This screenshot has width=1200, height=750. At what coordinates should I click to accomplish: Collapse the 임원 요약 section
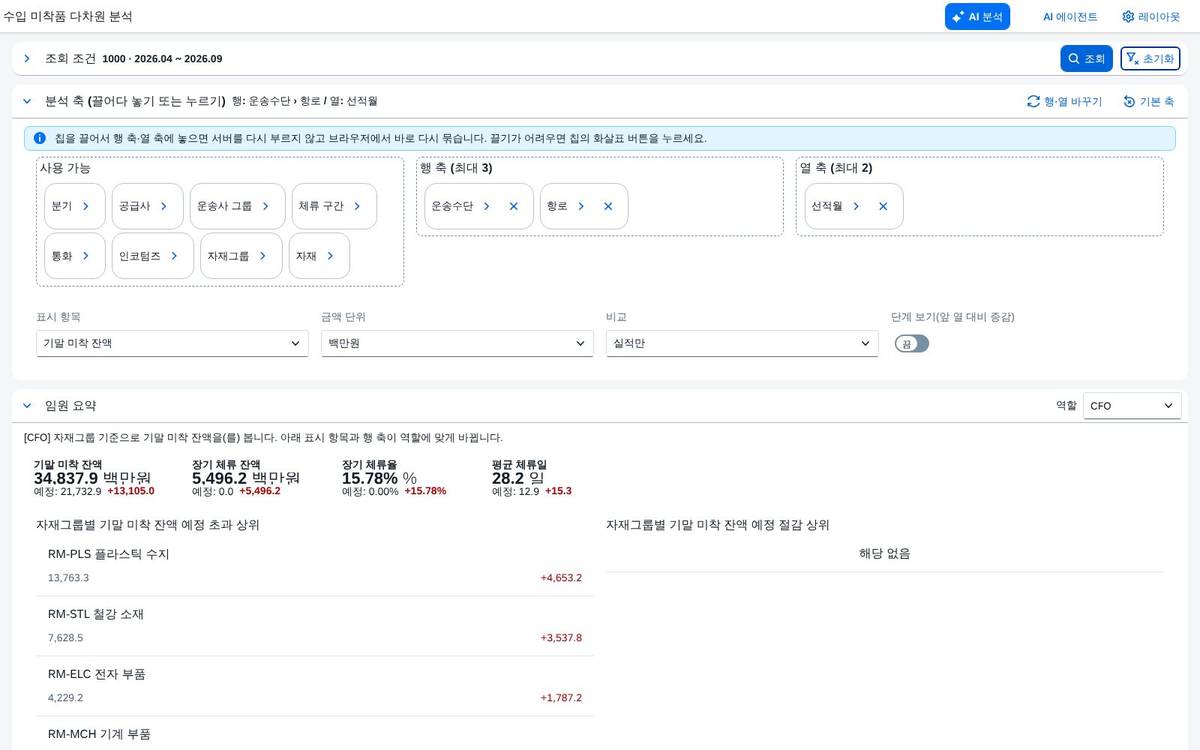tap(27, 405)
